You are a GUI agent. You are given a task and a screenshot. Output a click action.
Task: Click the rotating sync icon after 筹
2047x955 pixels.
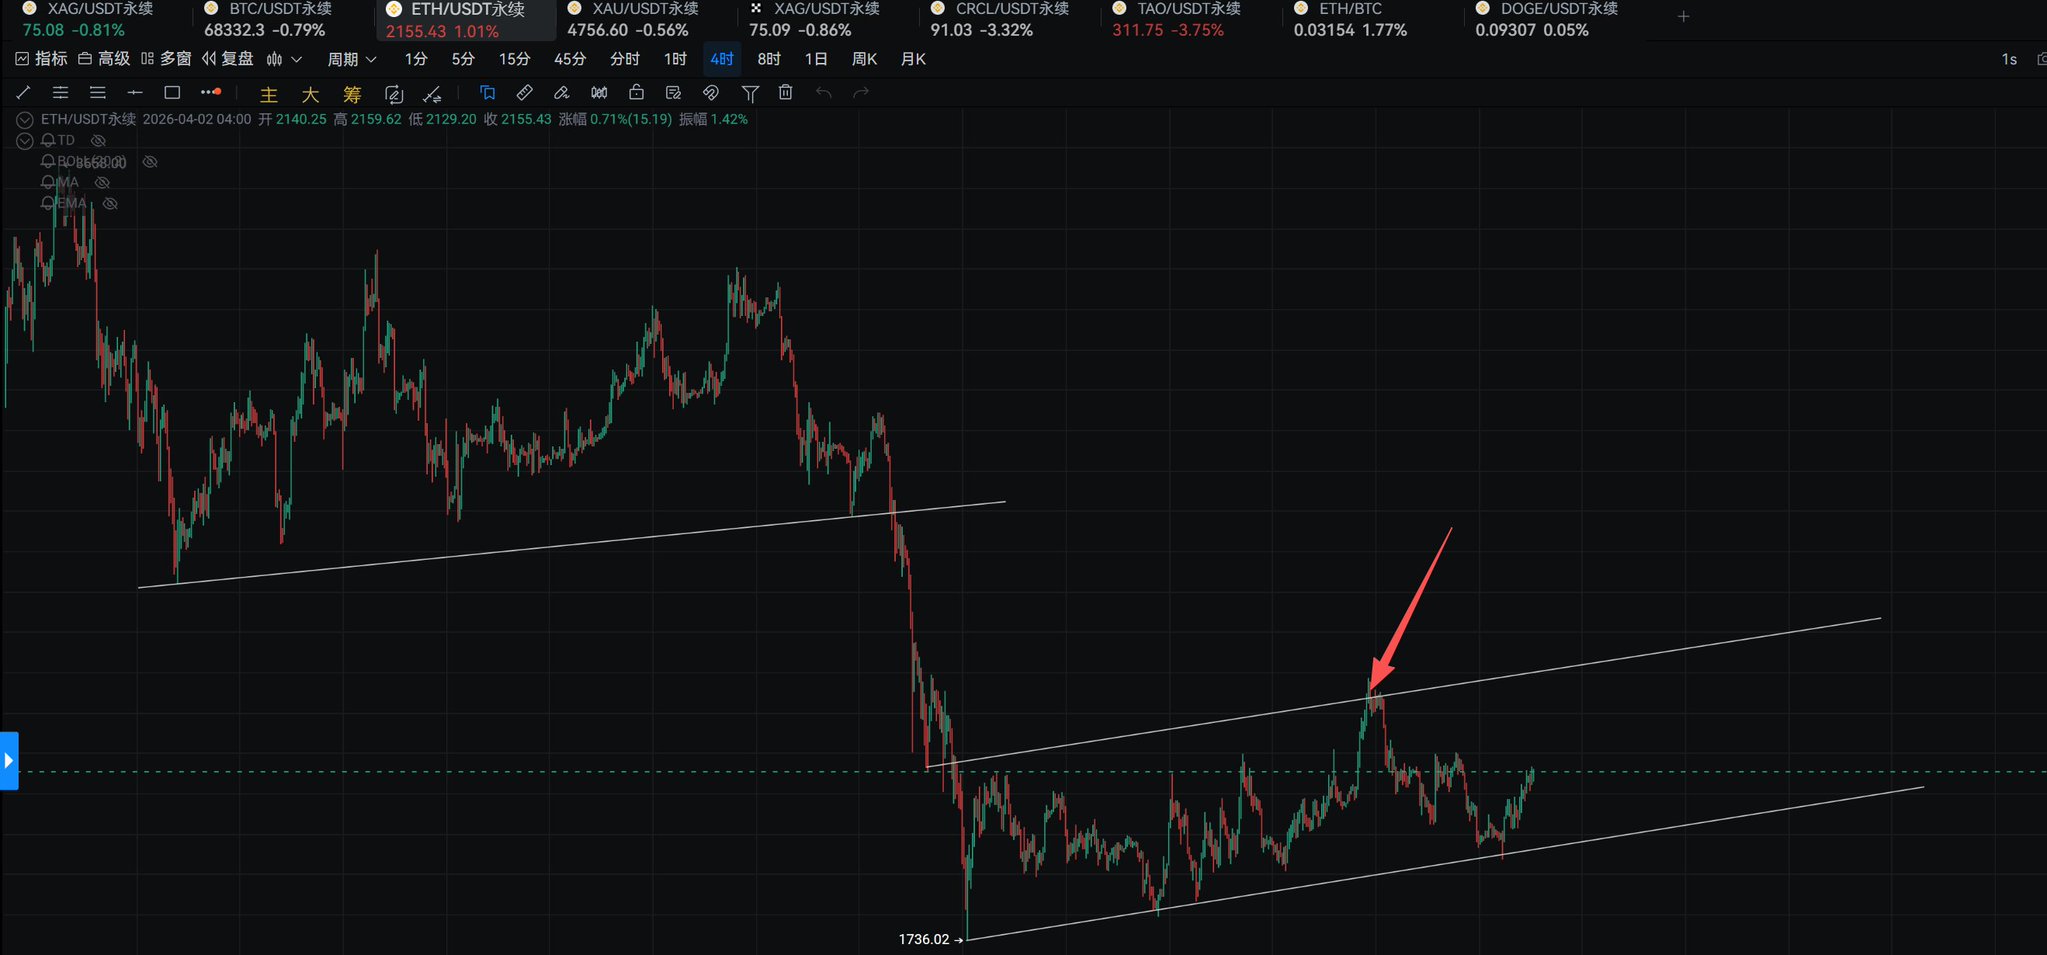[394, 94]
